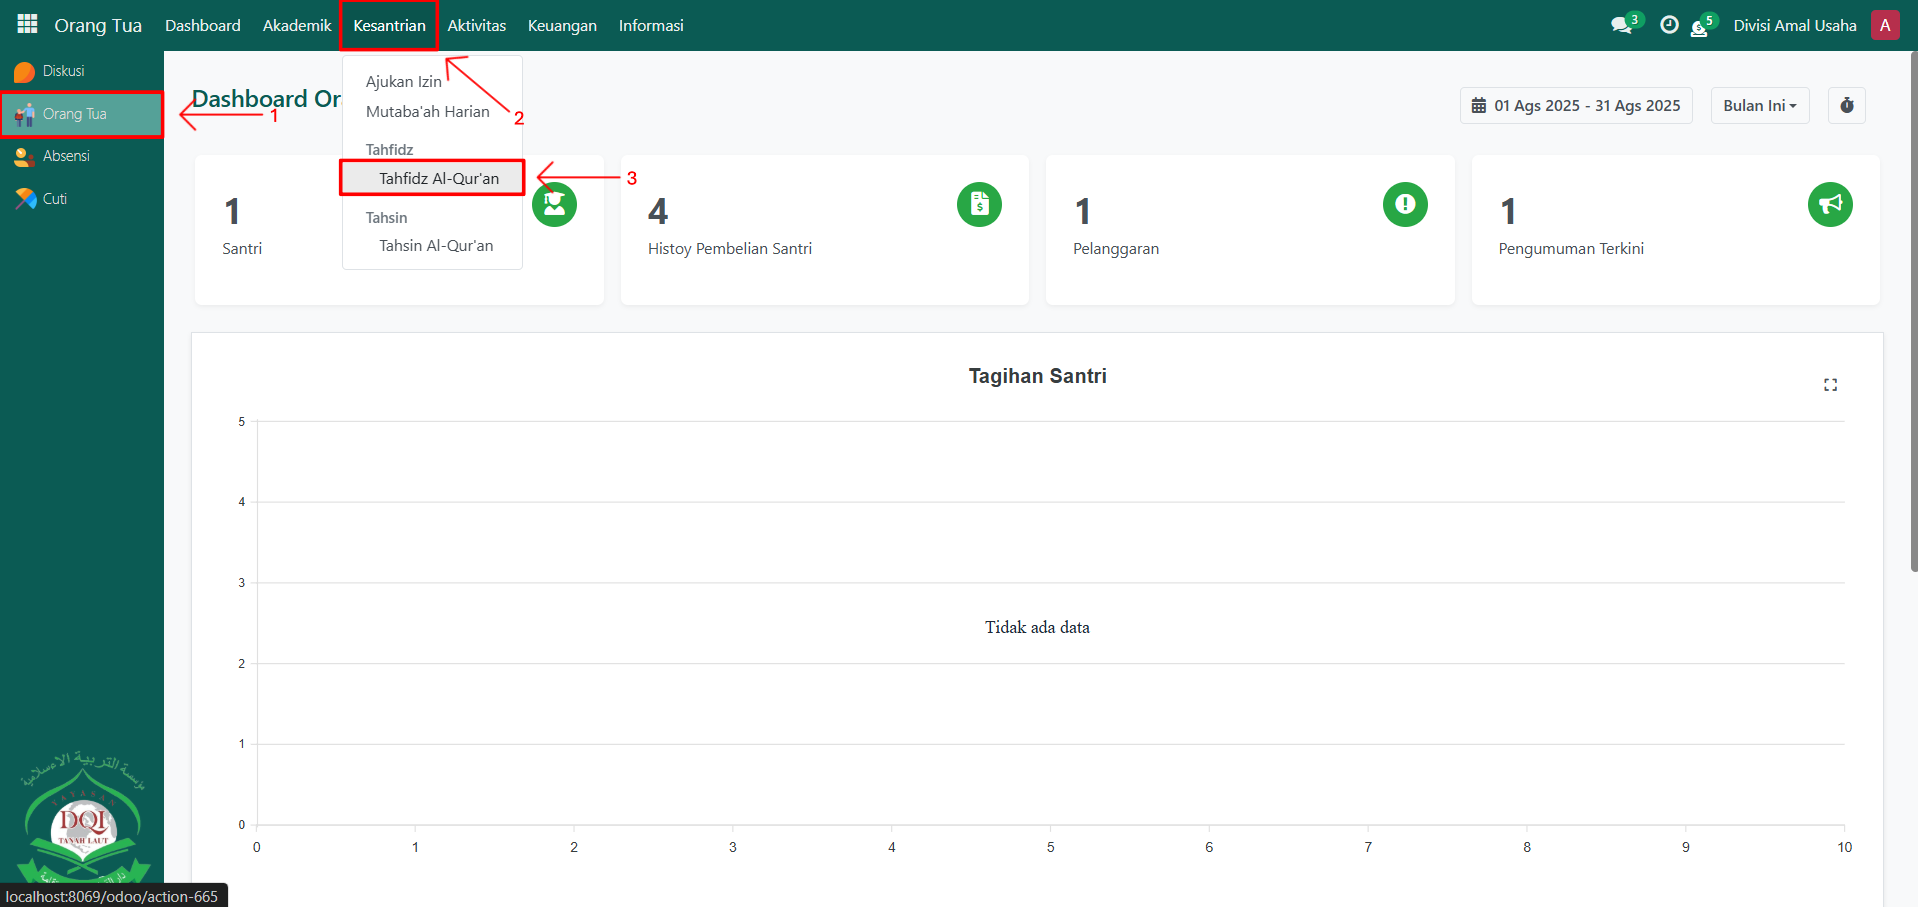Select Ajukan Izin menu item
The height and width of the screenshot is (907, 1918).
403,82
